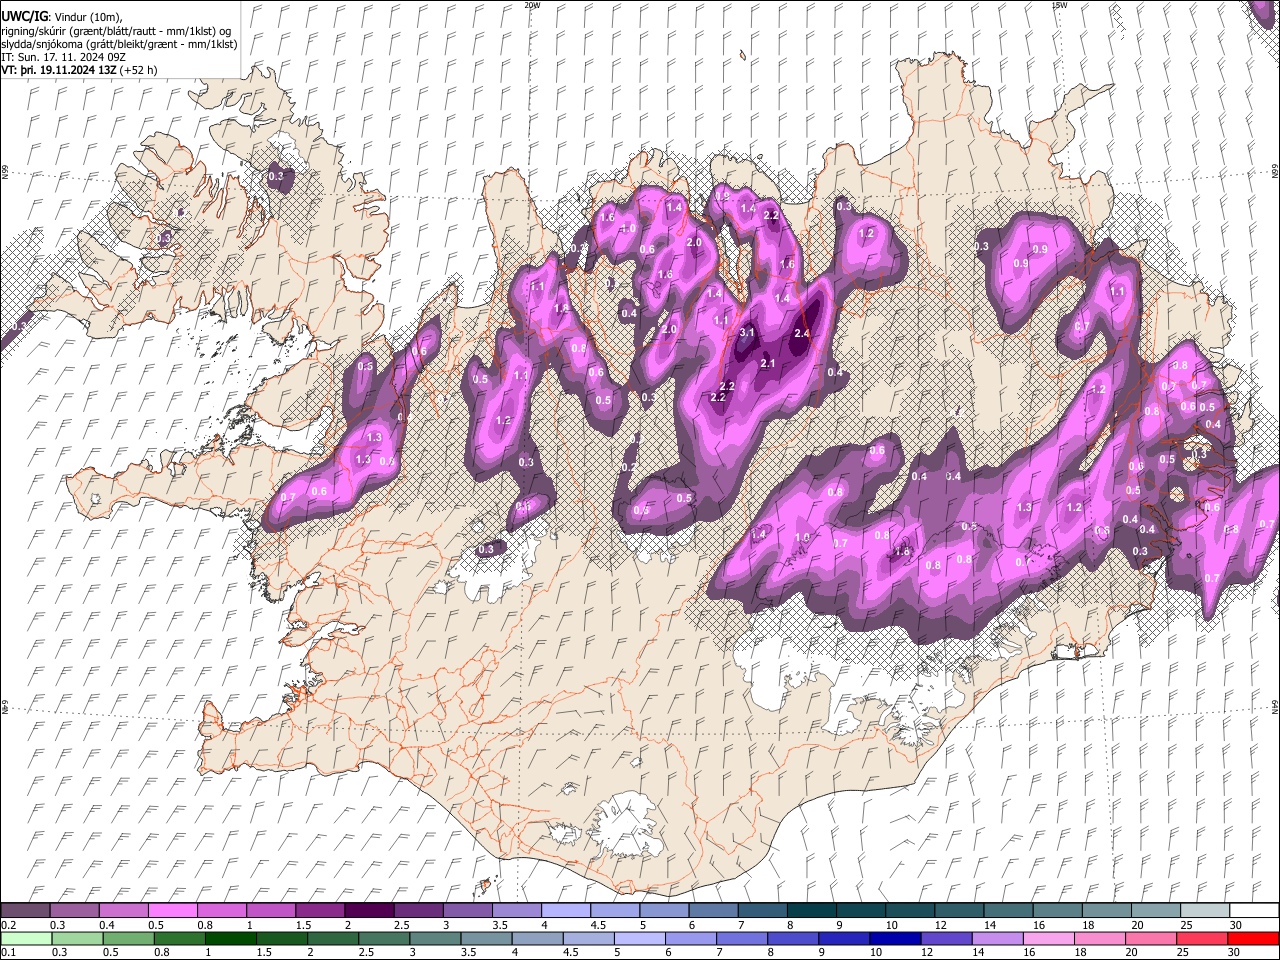
Task: Click the "rigning/skúrir" legend description line
Action: (x=116, y=31)
